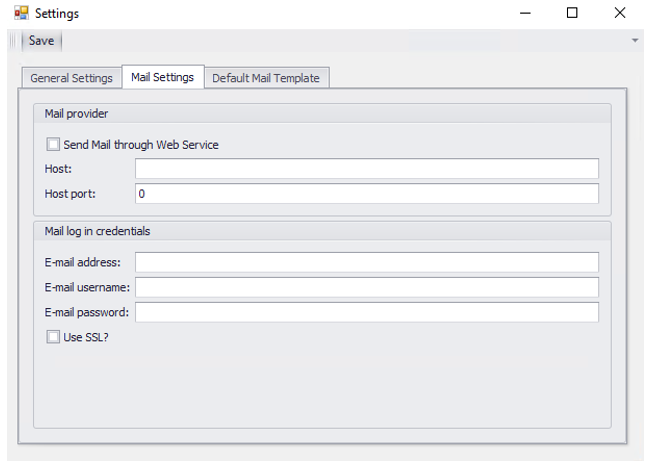Enable Send Mail through Web Service

pos(54,145)
